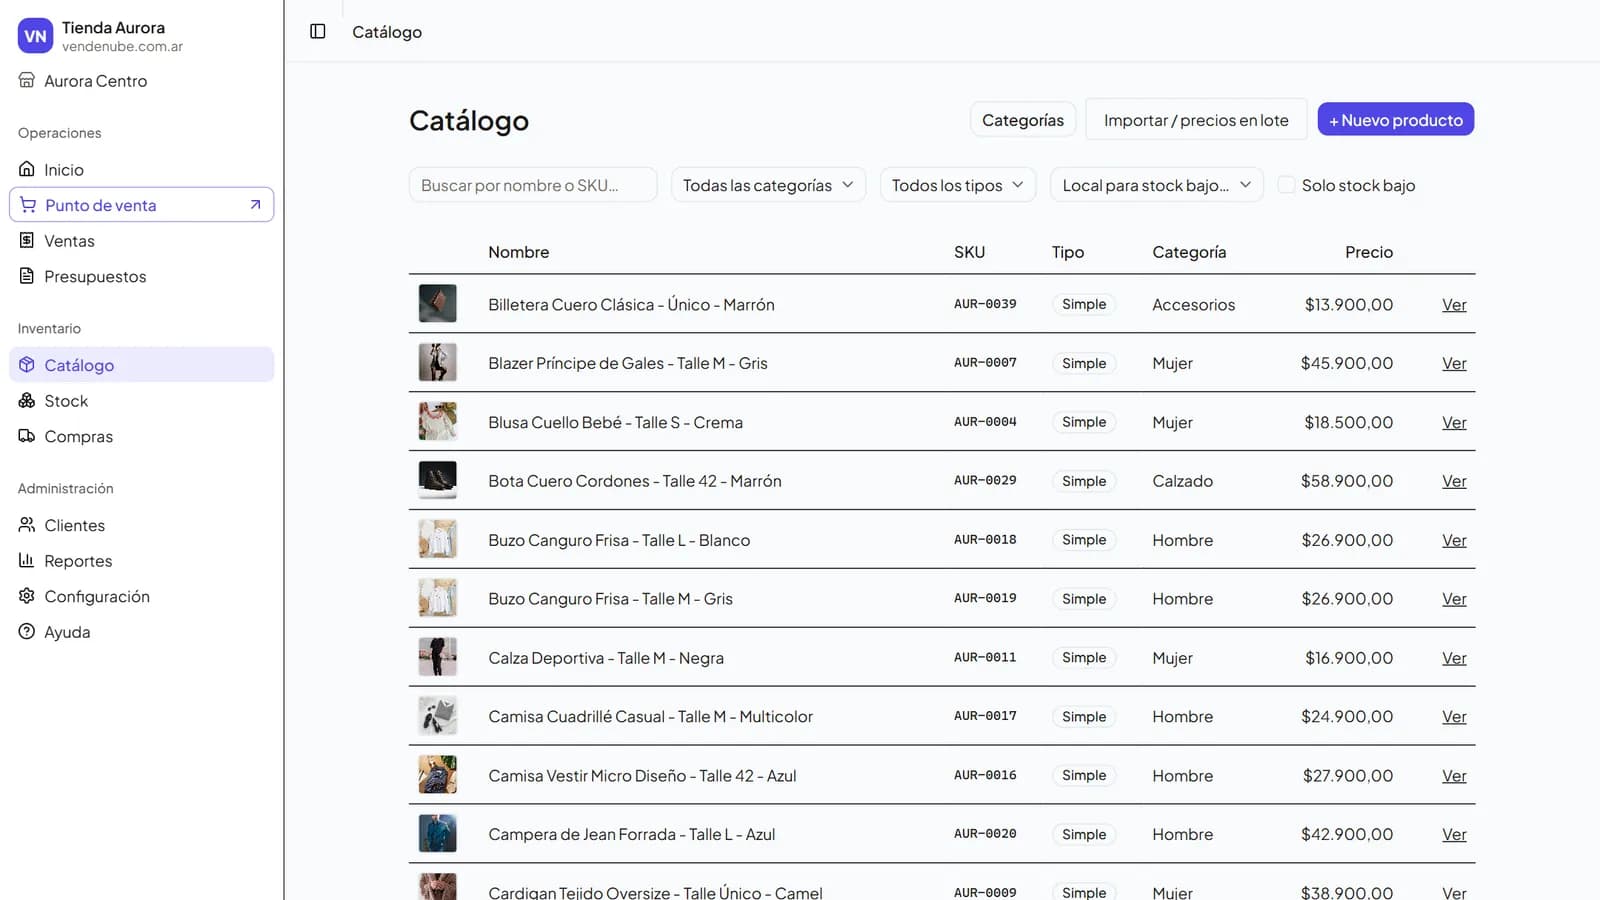Open Importar / precios en lote
The height and width of the screenshot is (900, 1600).
(1196, 119)
